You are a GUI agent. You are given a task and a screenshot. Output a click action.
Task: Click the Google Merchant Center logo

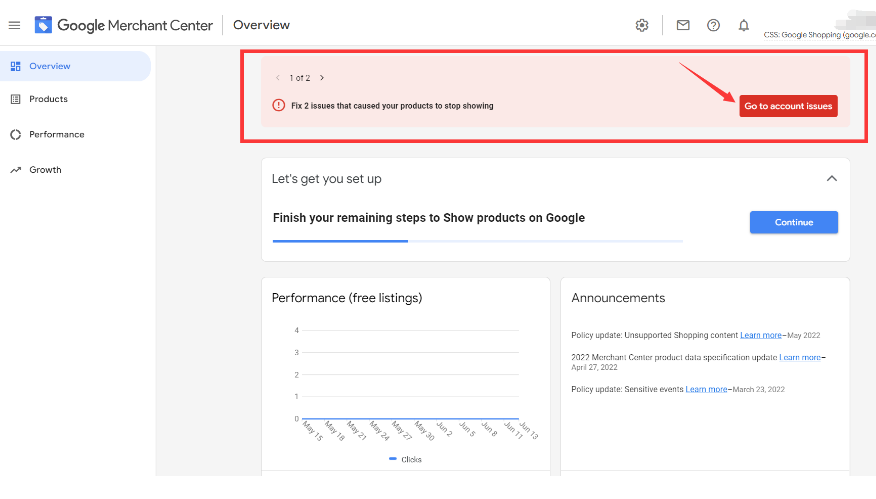(44, 25)
